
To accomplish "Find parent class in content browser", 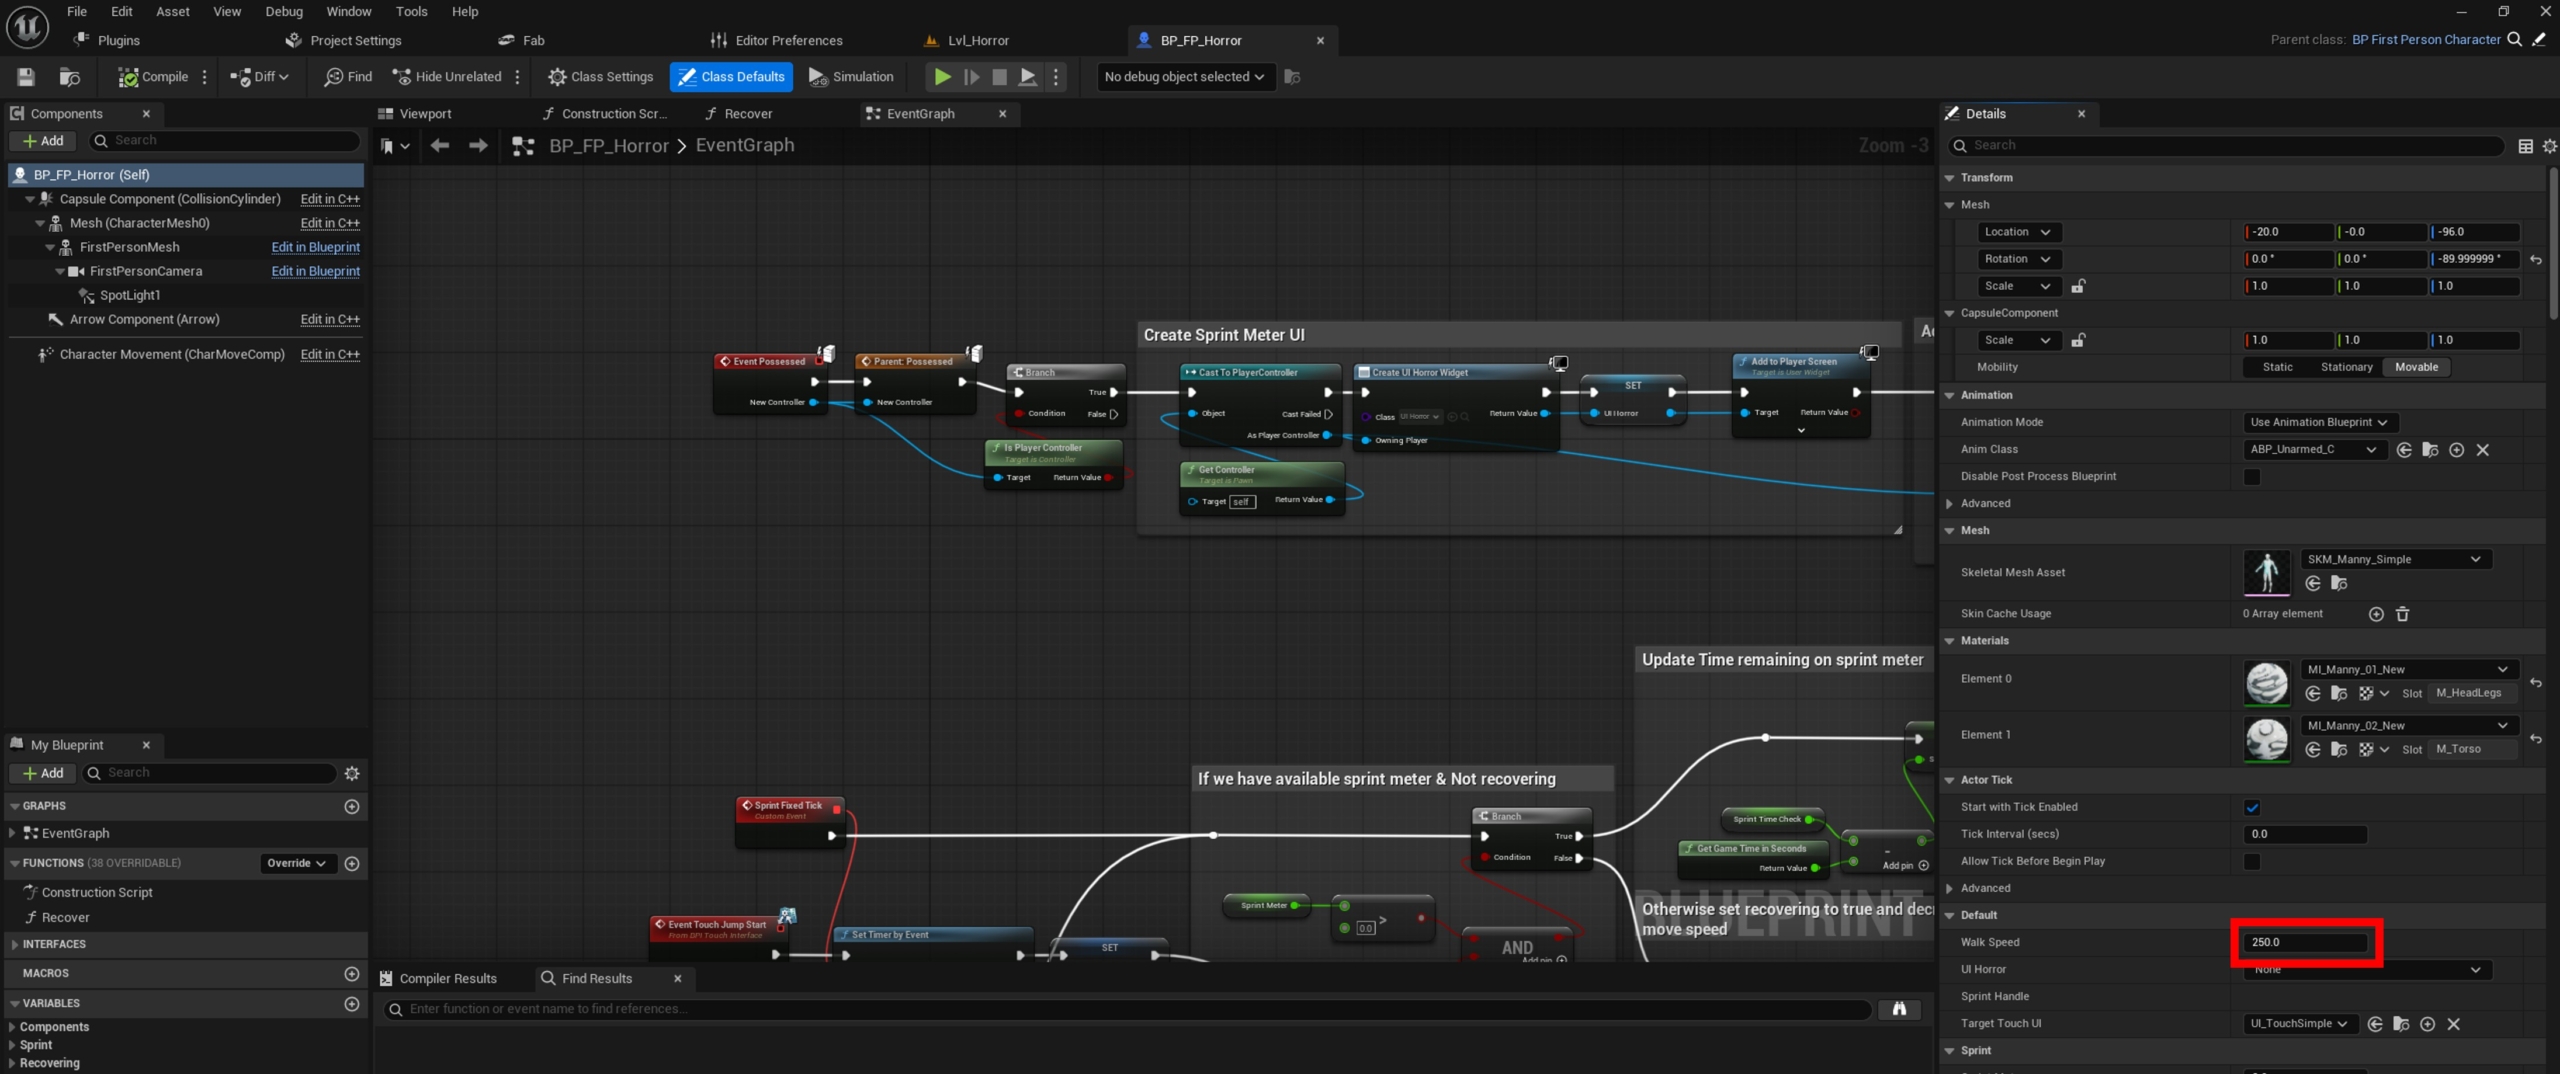I will coord(2515,40).
